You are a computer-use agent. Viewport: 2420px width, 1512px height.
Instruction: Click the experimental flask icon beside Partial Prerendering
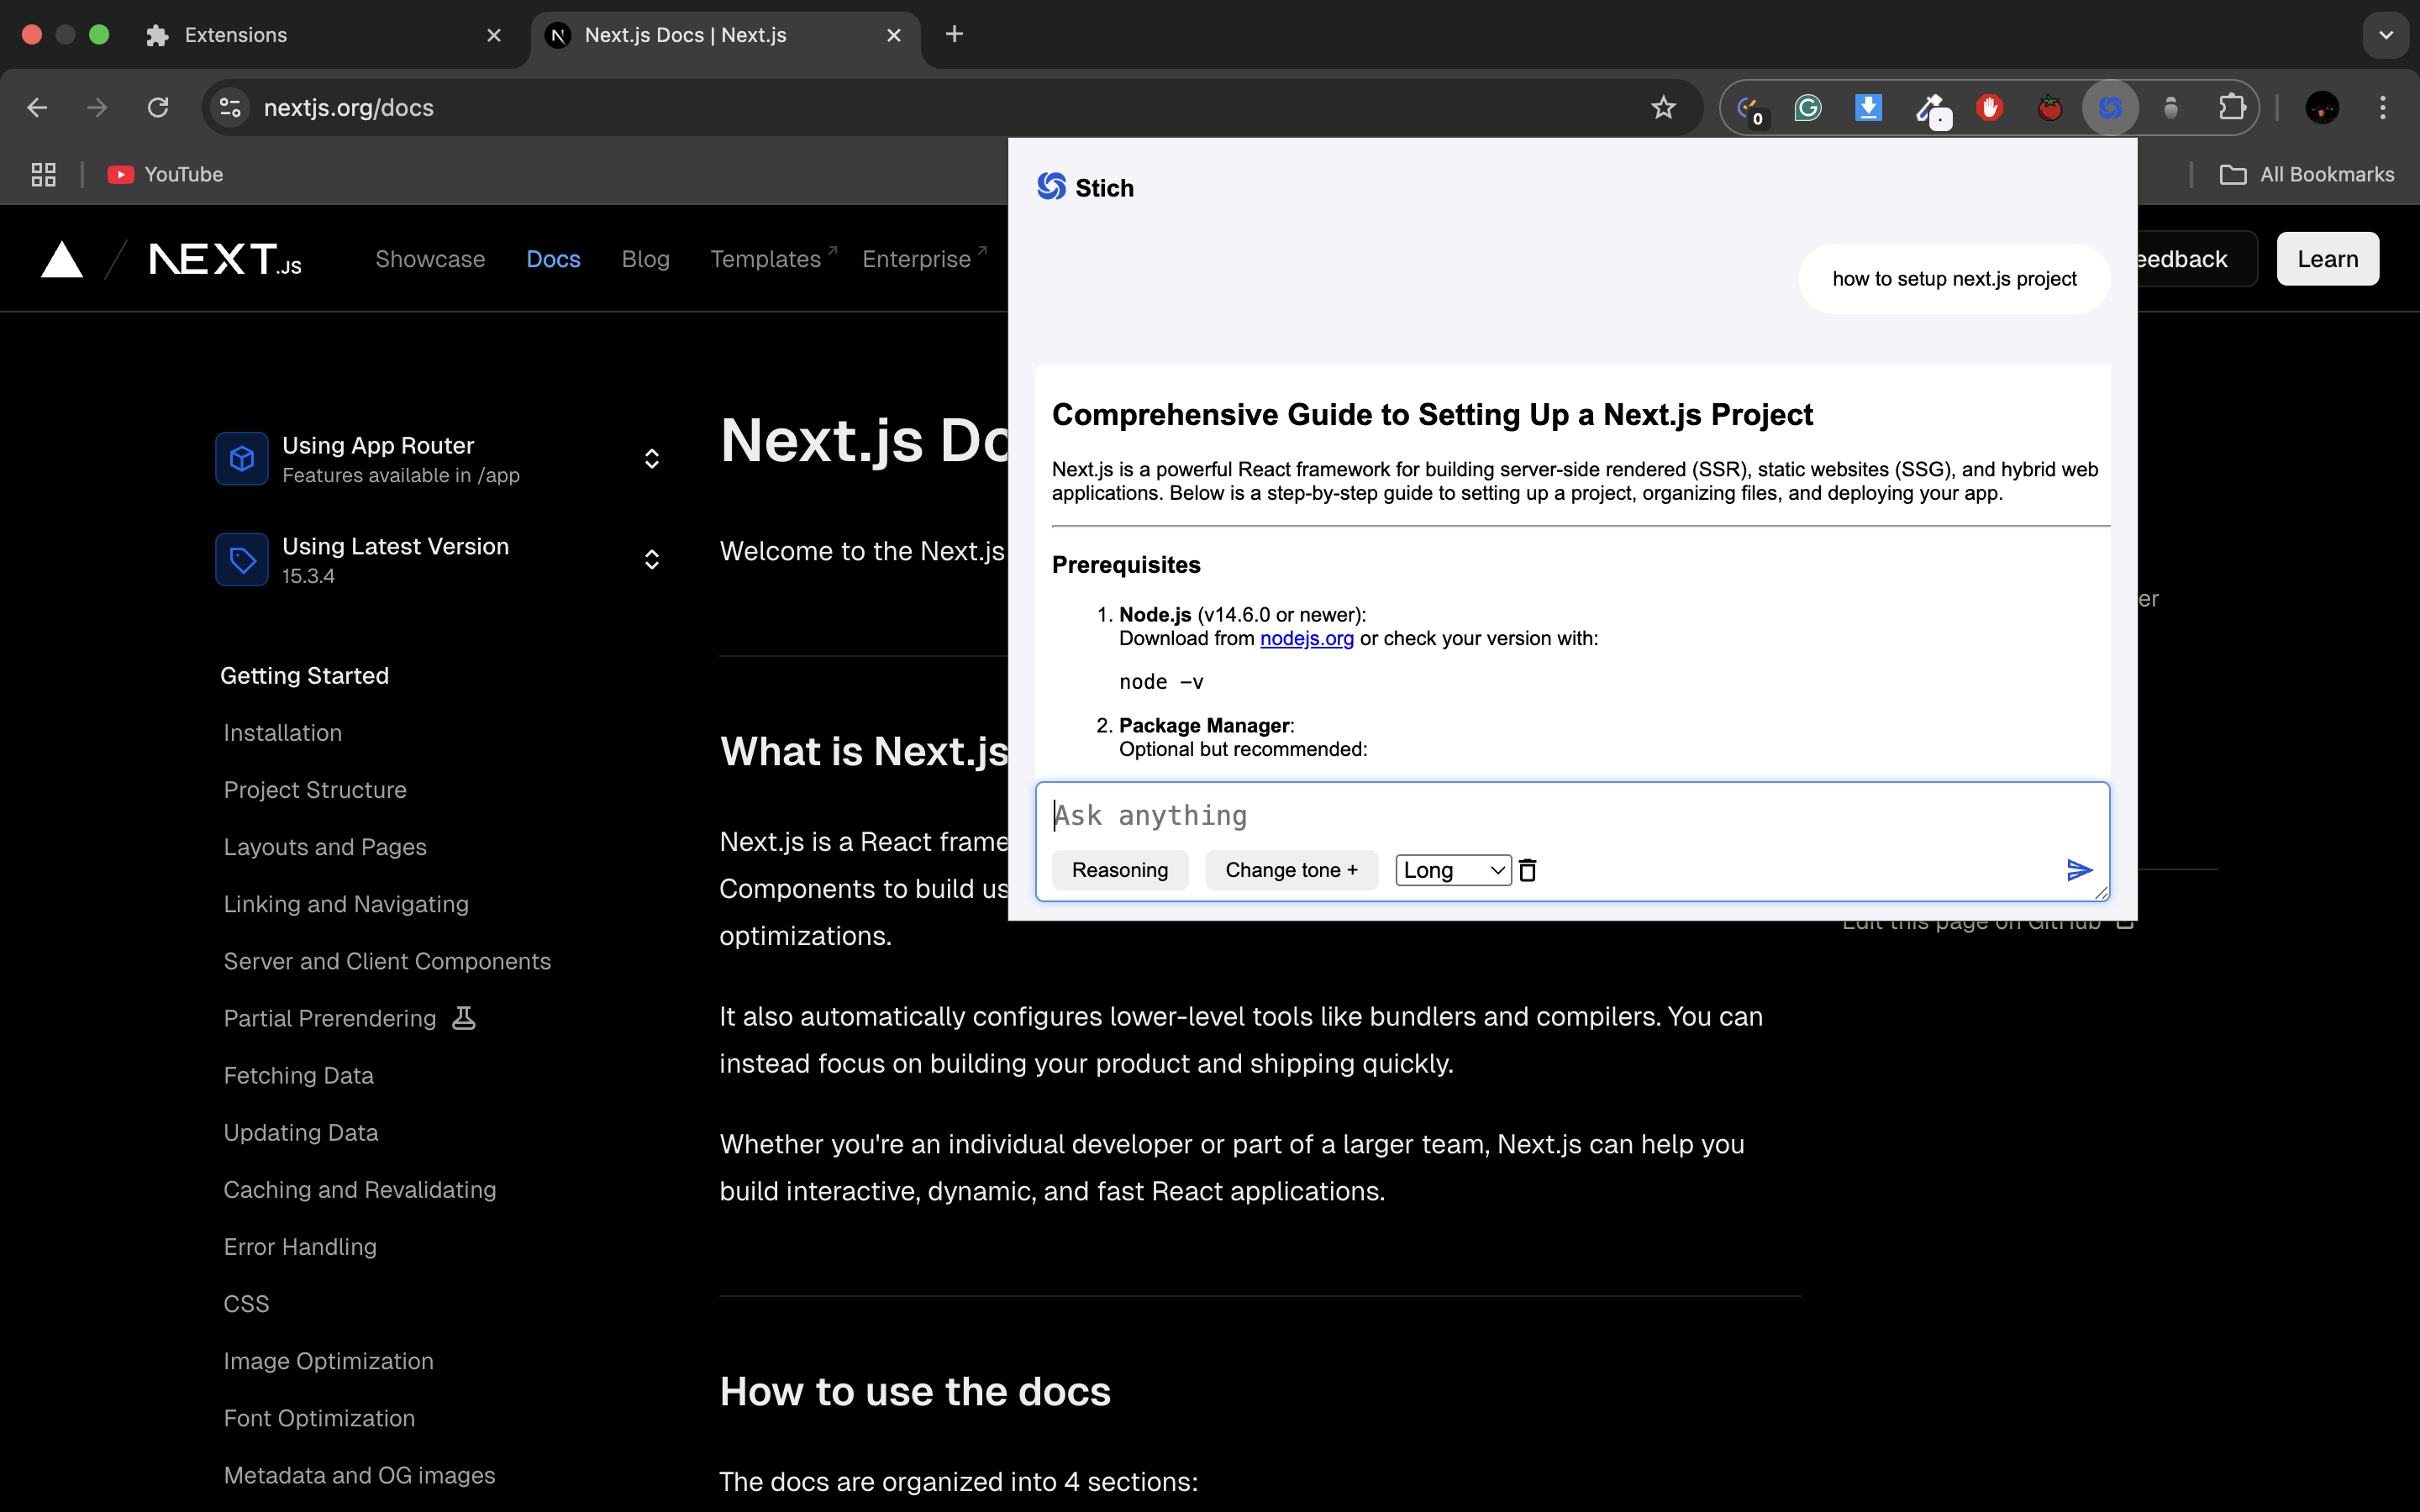(x=463, y=1018)
